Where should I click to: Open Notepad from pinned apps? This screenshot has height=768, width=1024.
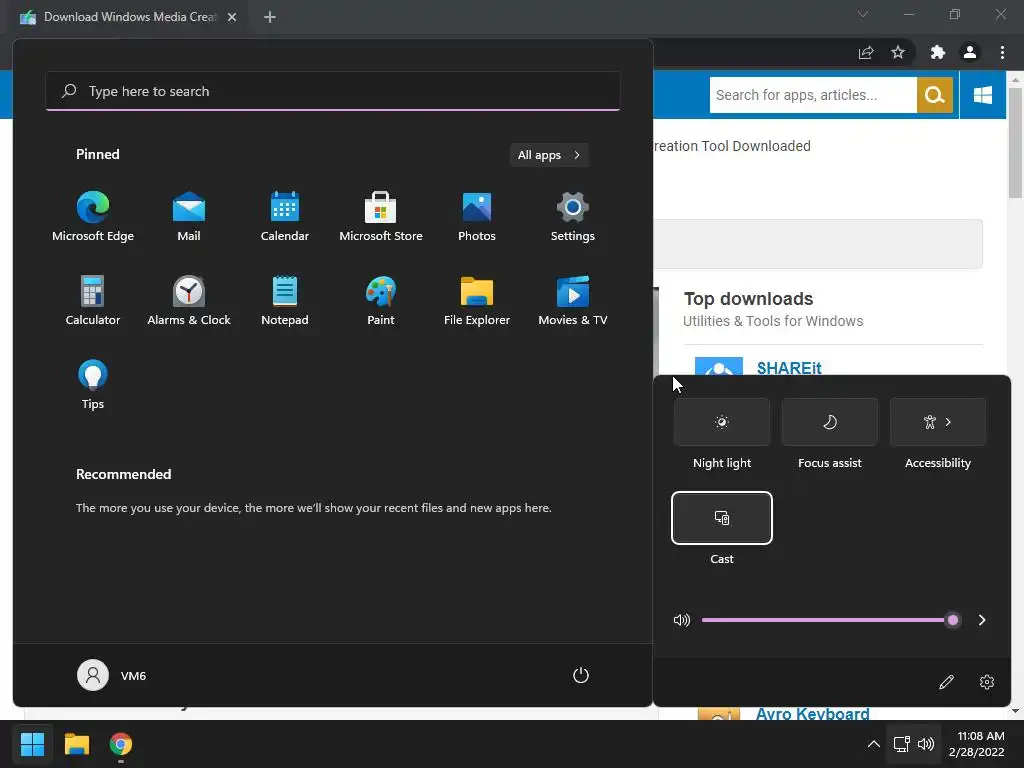click(285, 300)
